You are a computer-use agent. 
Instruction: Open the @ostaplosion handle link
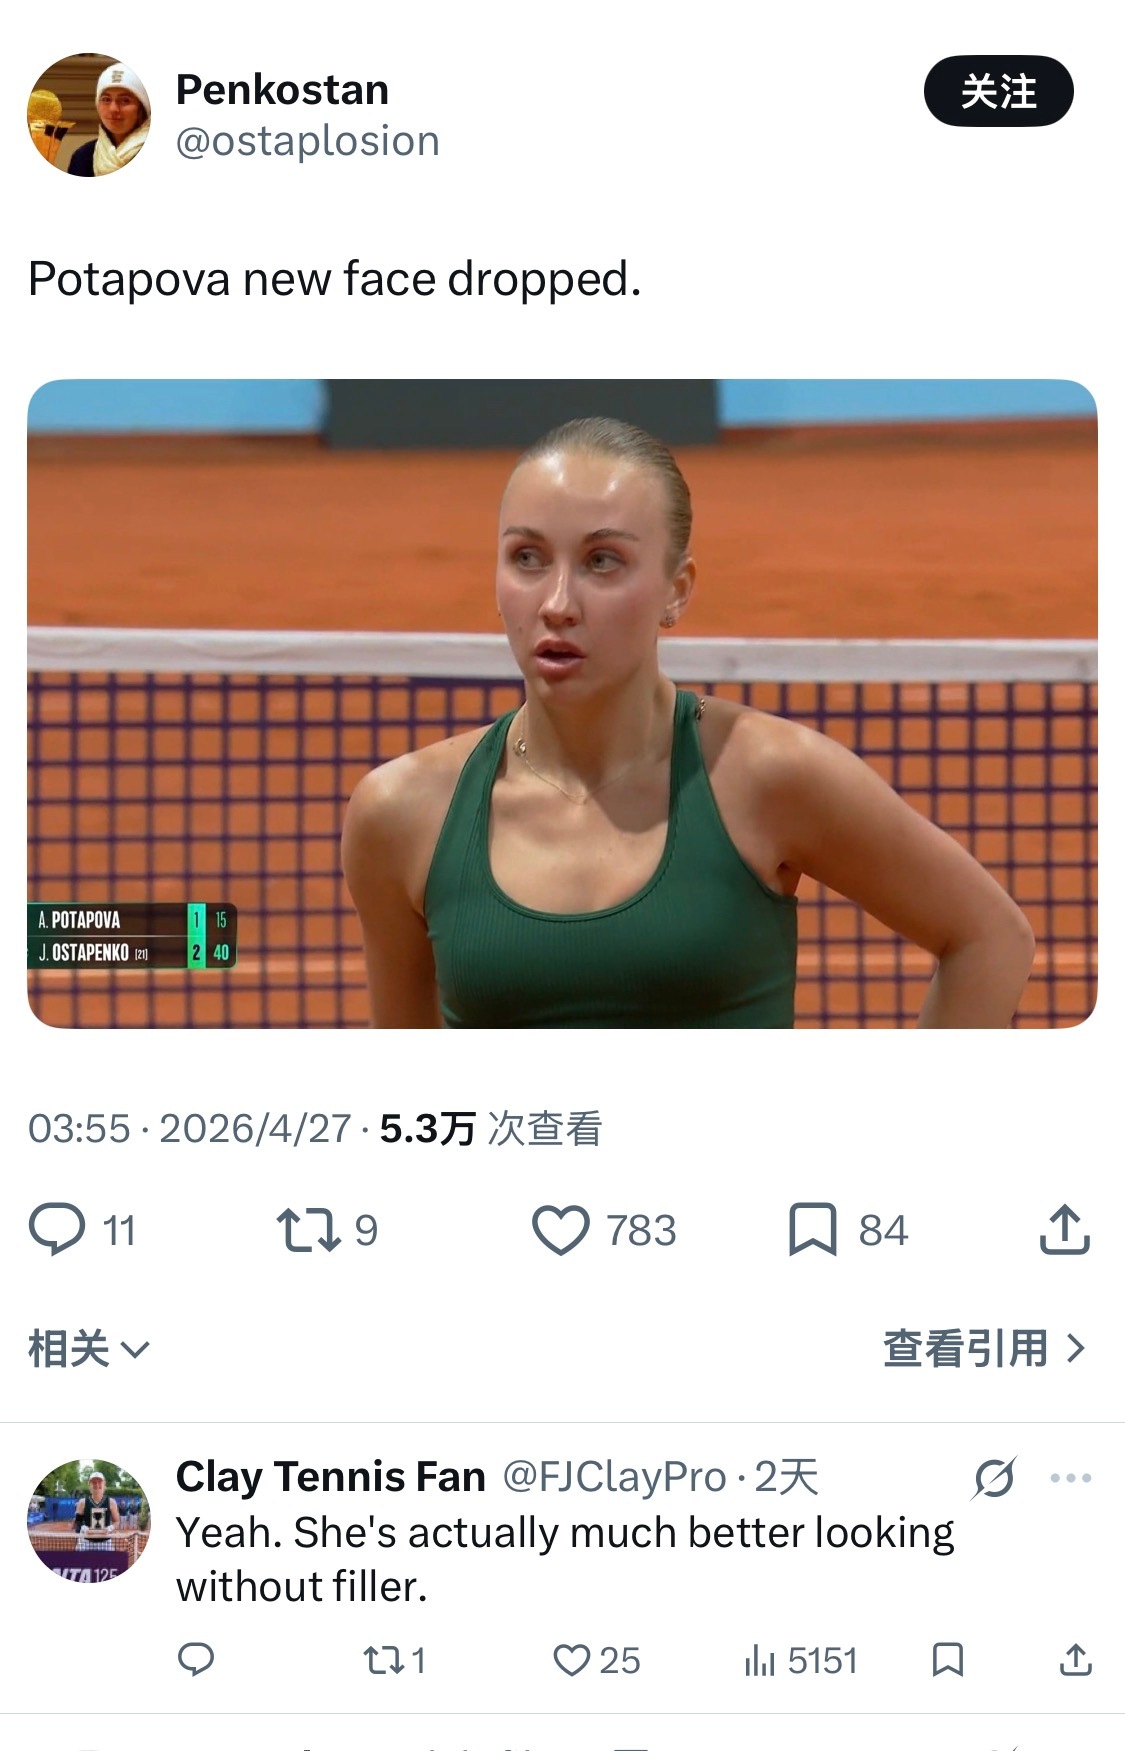(308, 141)
